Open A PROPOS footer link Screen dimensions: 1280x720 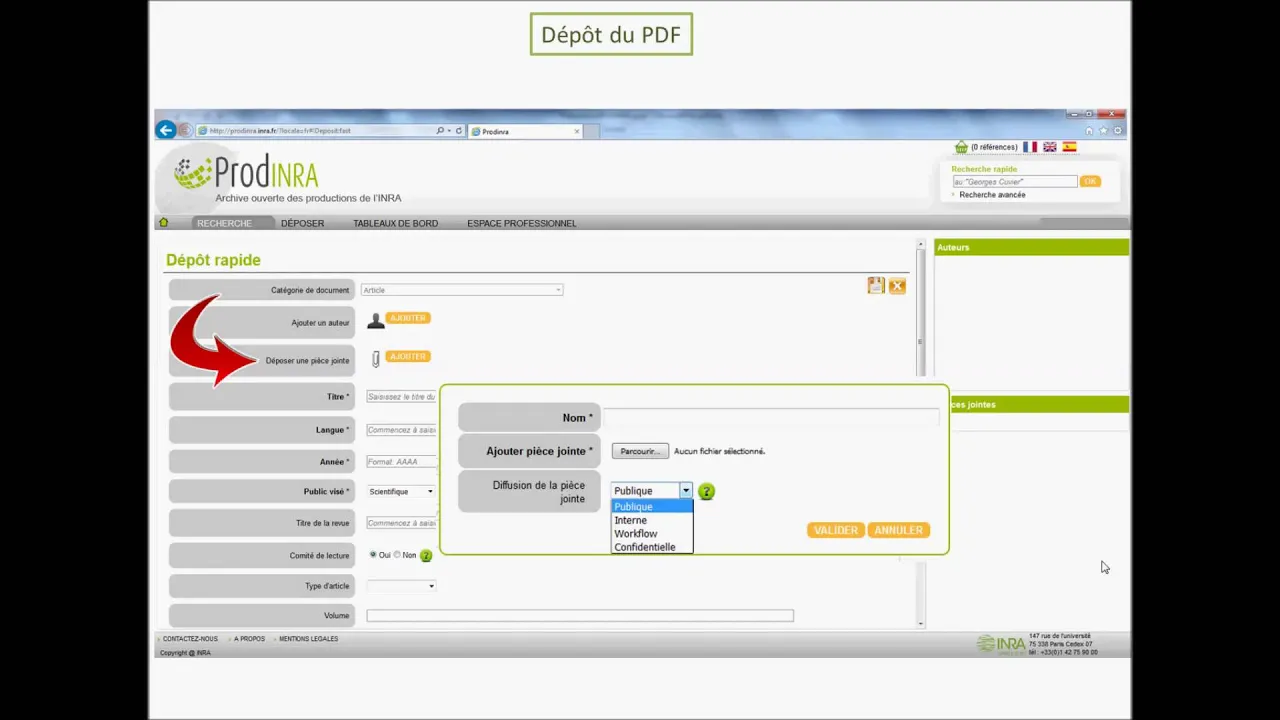point(249,639)
